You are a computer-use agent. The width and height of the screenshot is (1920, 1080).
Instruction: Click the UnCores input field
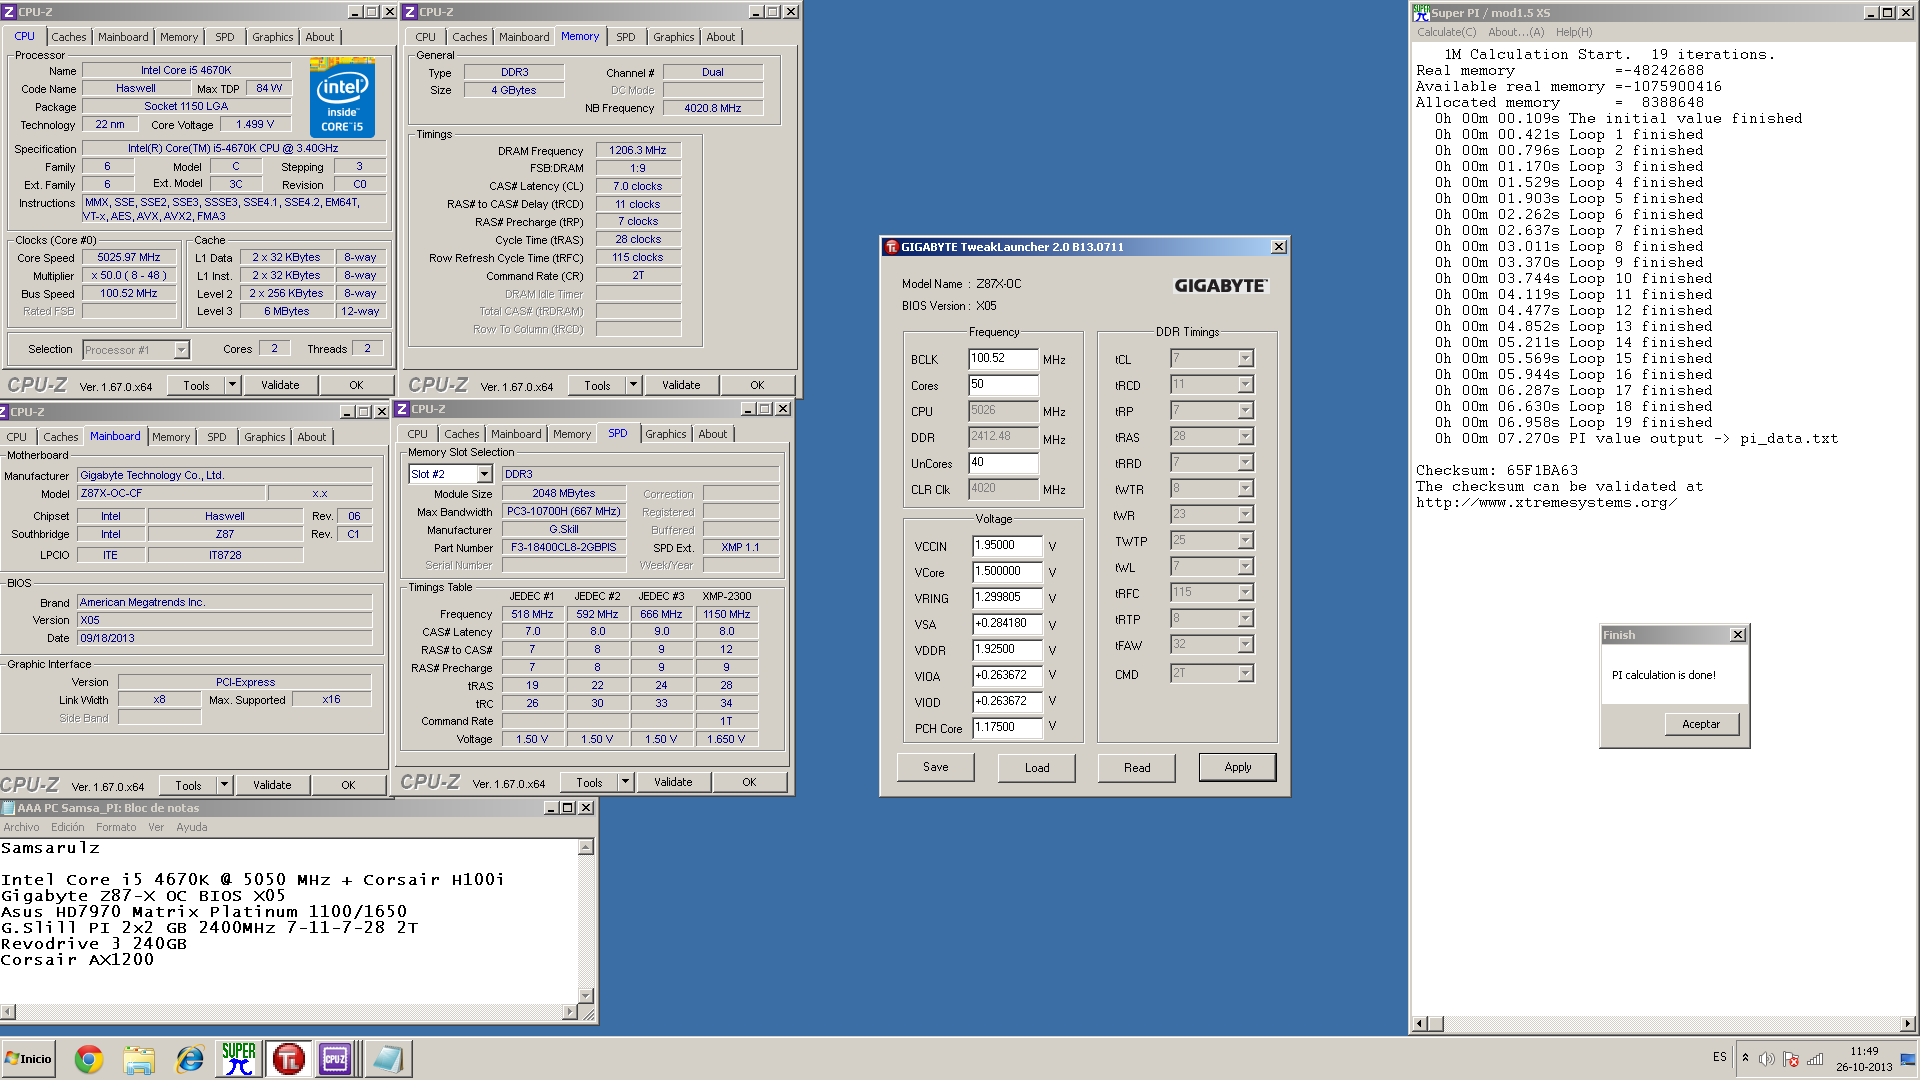click(1003, 462)
